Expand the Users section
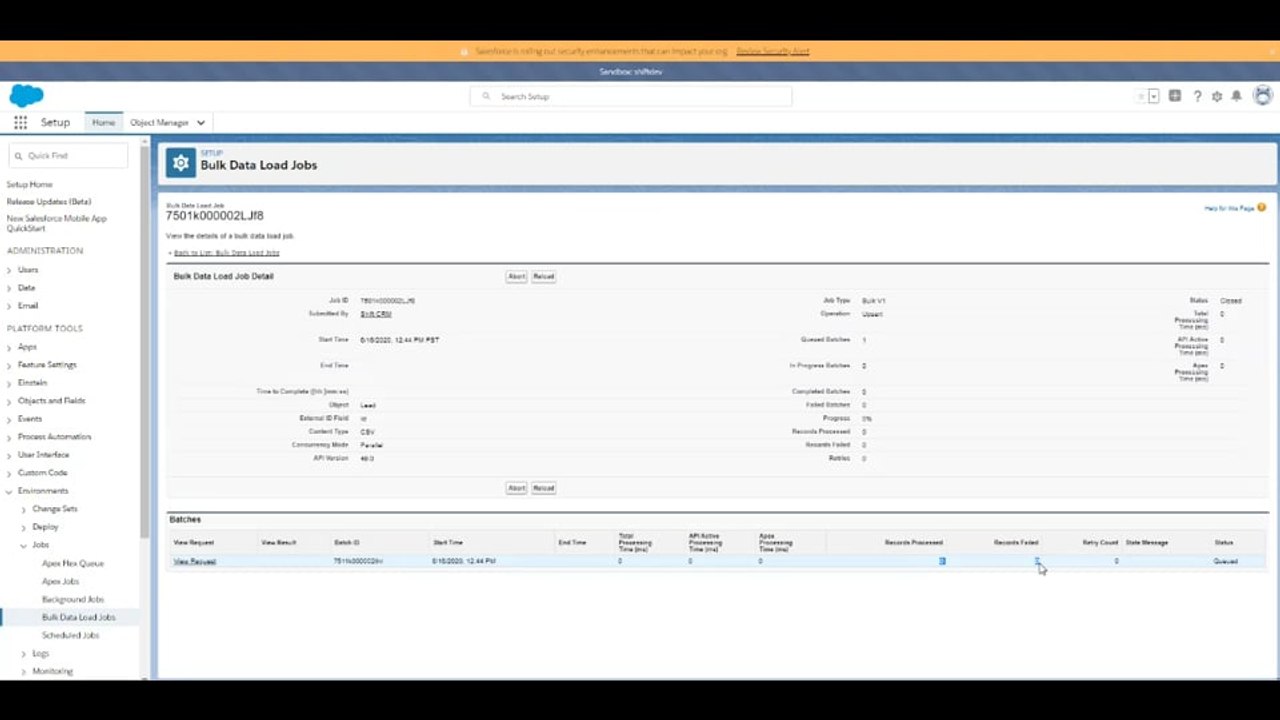This screenshot has height=720, width=1280. (9, 270)
